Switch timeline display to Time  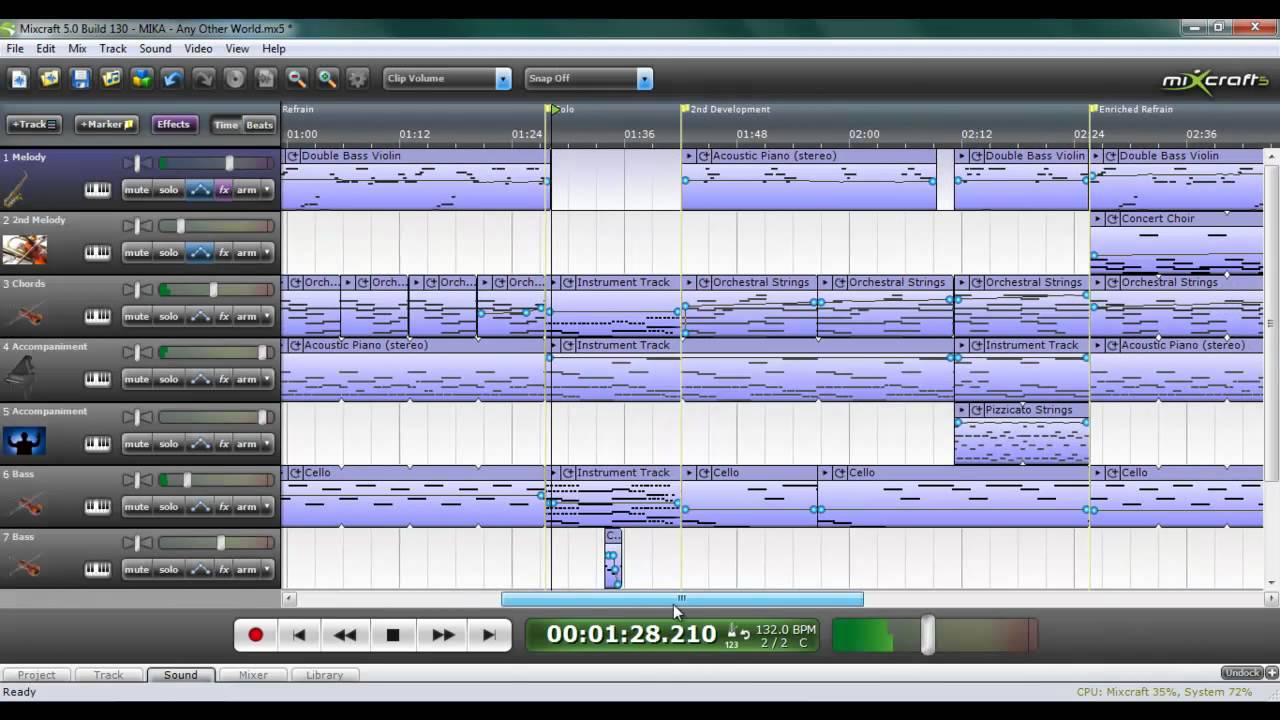(226, 125)
